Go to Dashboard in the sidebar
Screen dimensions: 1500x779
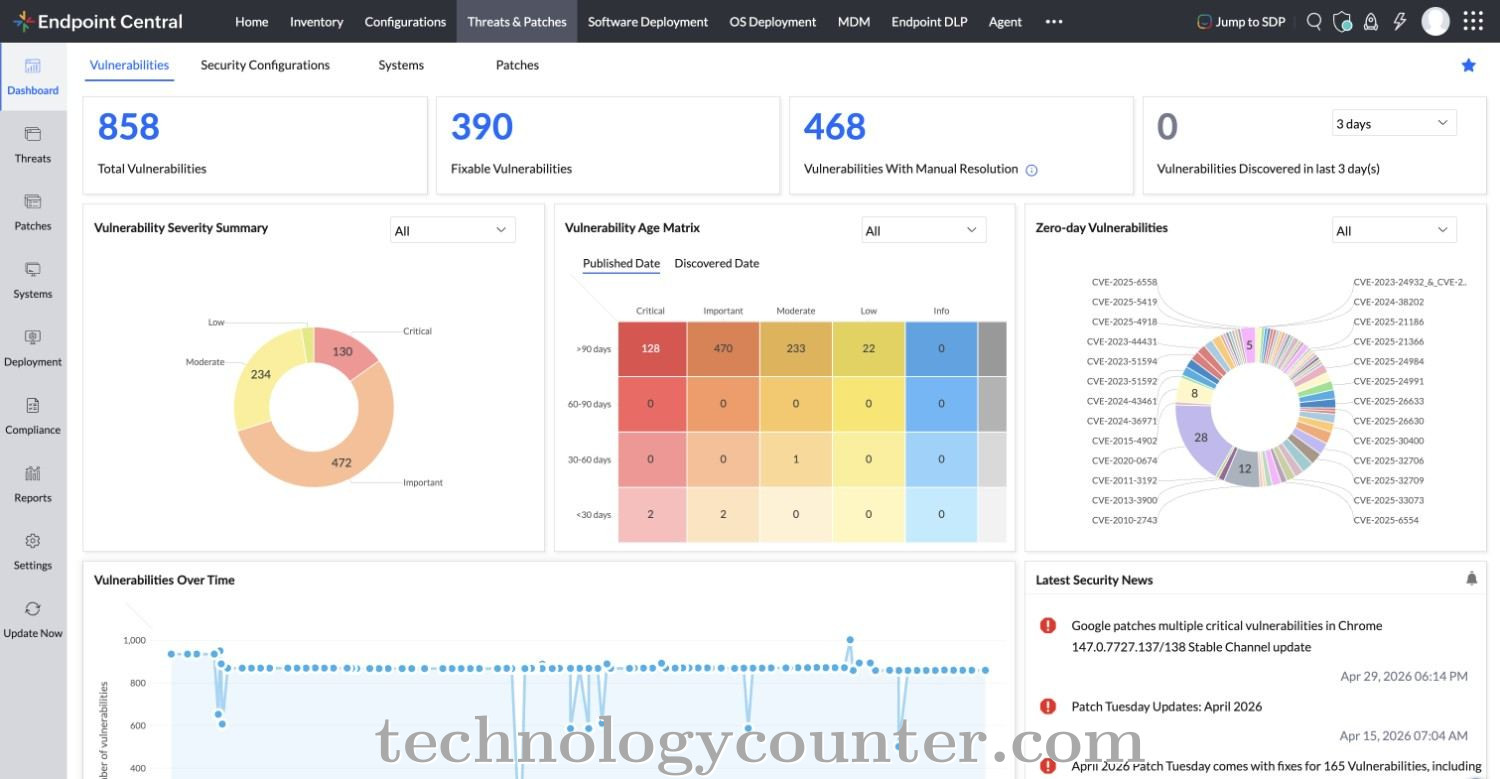click(33, 77)
